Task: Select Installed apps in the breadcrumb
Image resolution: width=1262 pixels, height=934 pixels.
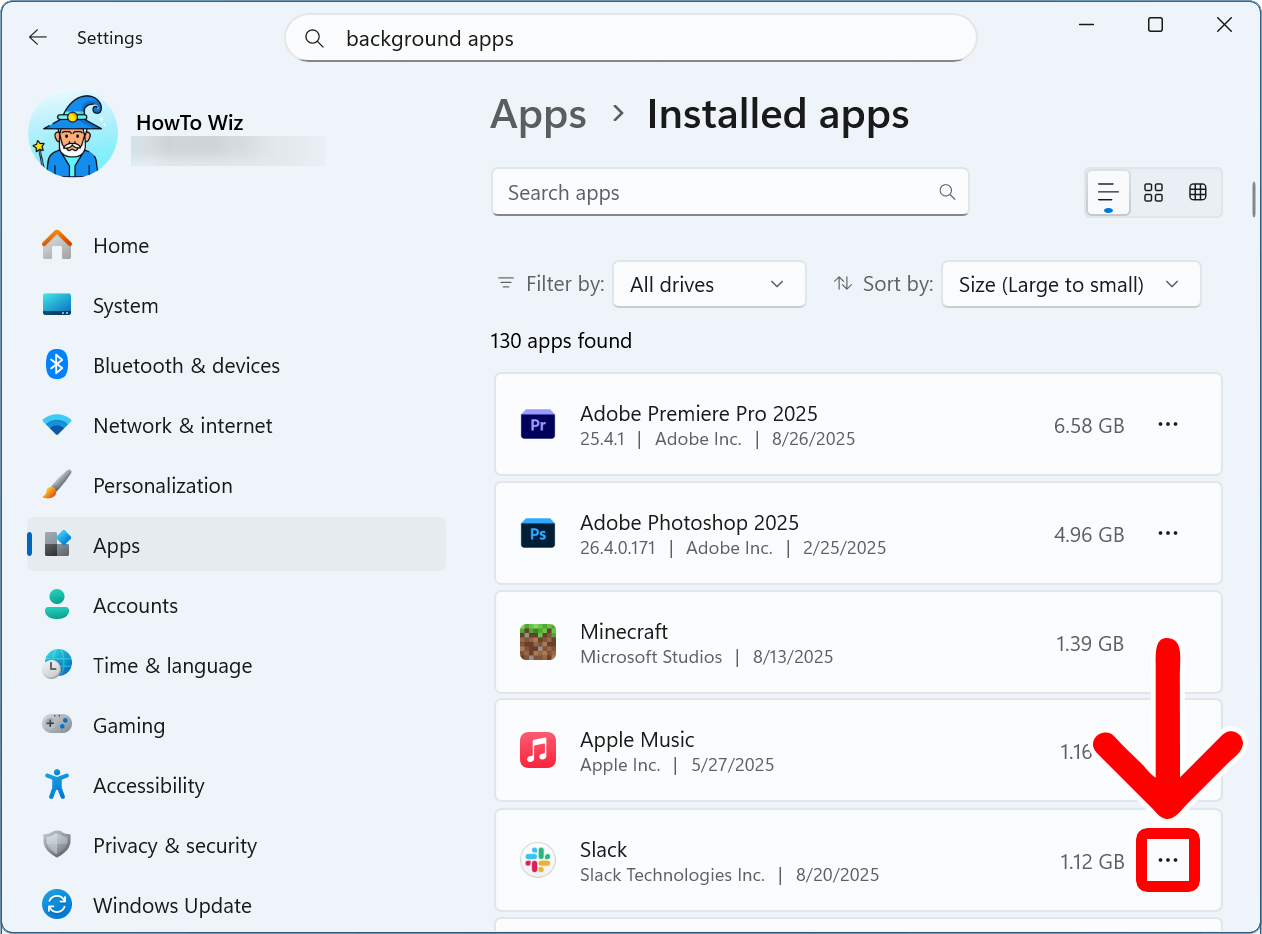Action: coord(778,114)
